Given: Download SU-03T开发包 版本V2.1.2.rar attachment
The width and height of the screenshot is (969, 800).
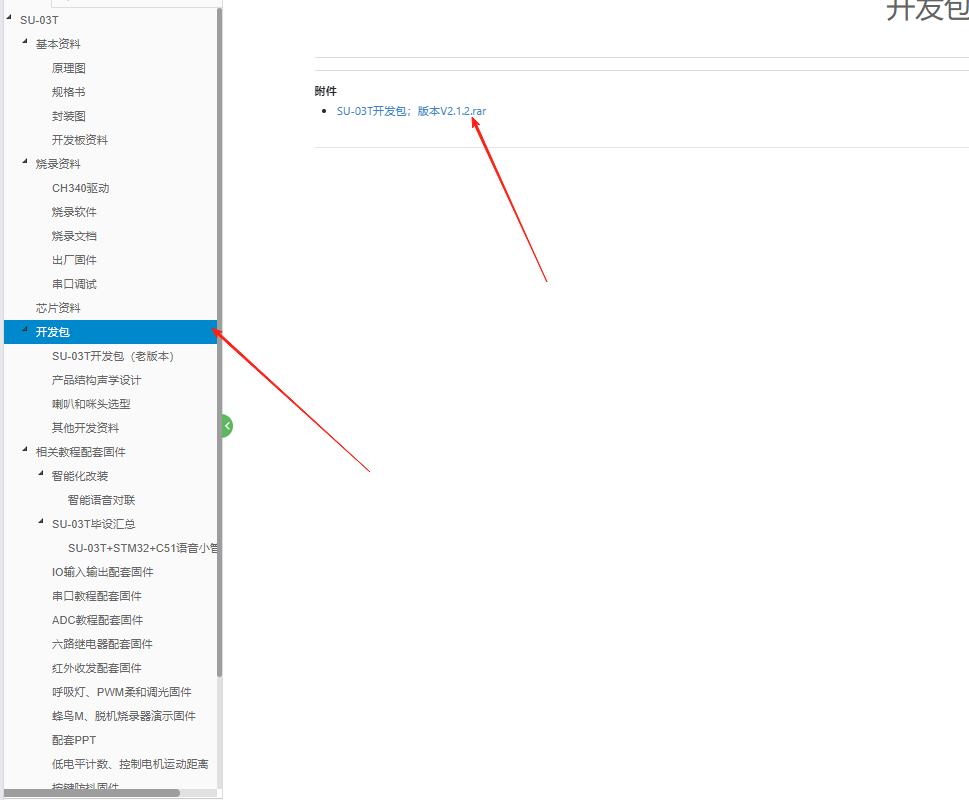Looking at the screenshot, I should pyautogui.click(x=411, y=111).
